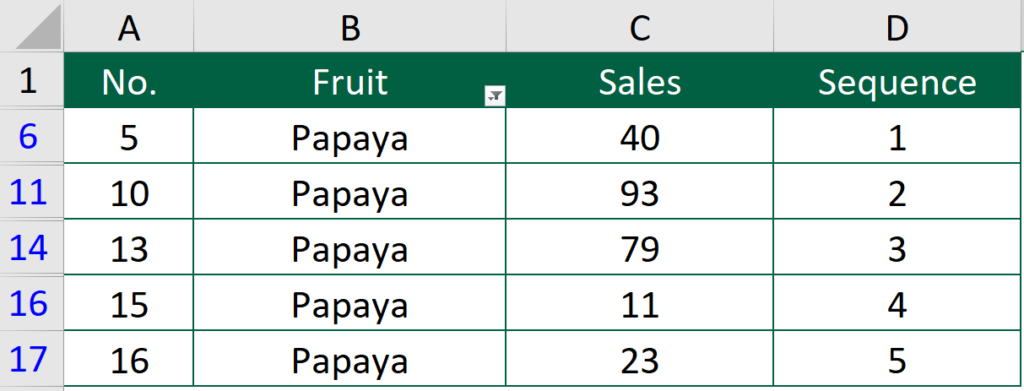The height and width of the screenshot is (391, 1024).
Task: Select row 1 header
Action: pos(31,80)
